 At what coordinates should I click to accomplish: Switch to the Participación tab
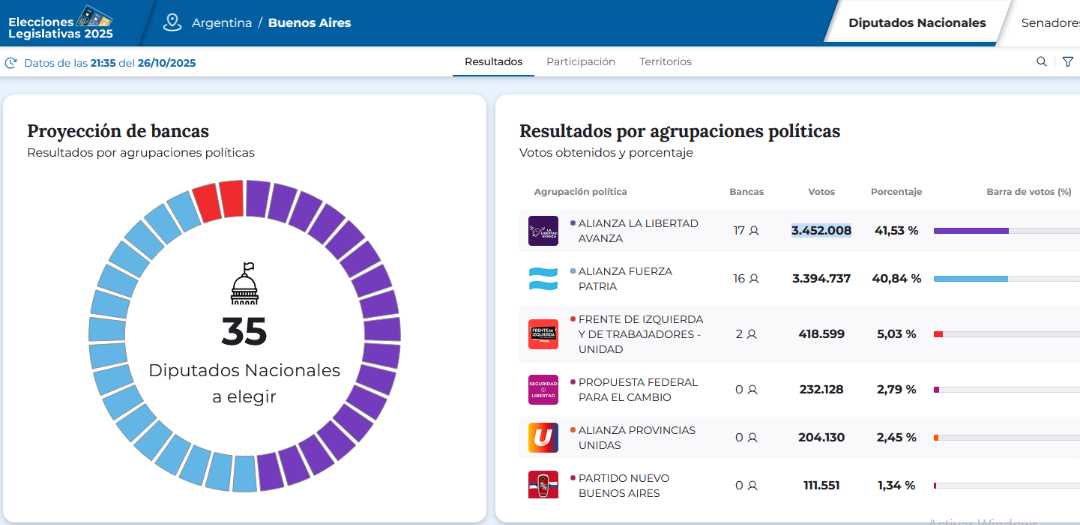pyautogui.click(x=580, y=62)
